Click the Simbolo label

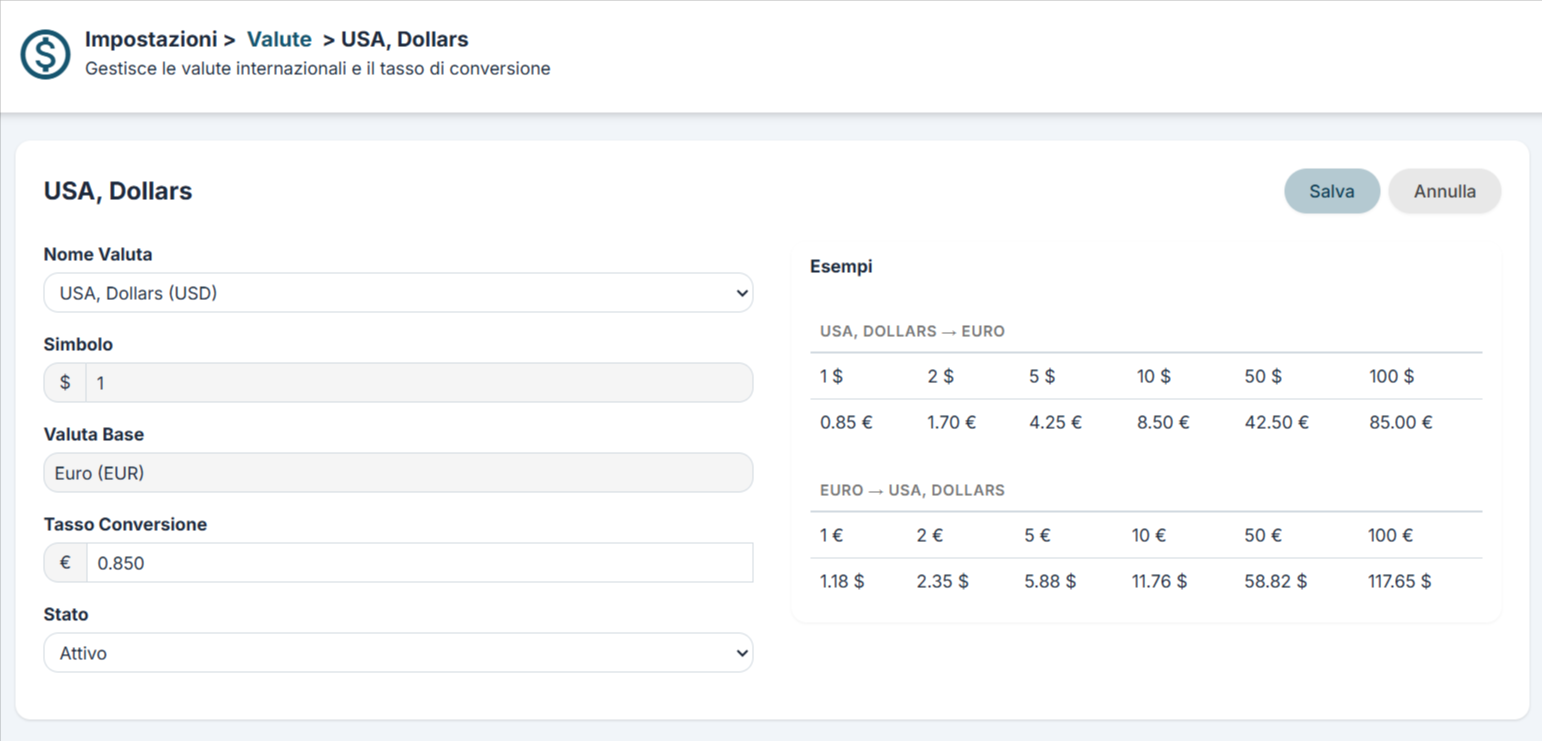click(x=78, y=345)
